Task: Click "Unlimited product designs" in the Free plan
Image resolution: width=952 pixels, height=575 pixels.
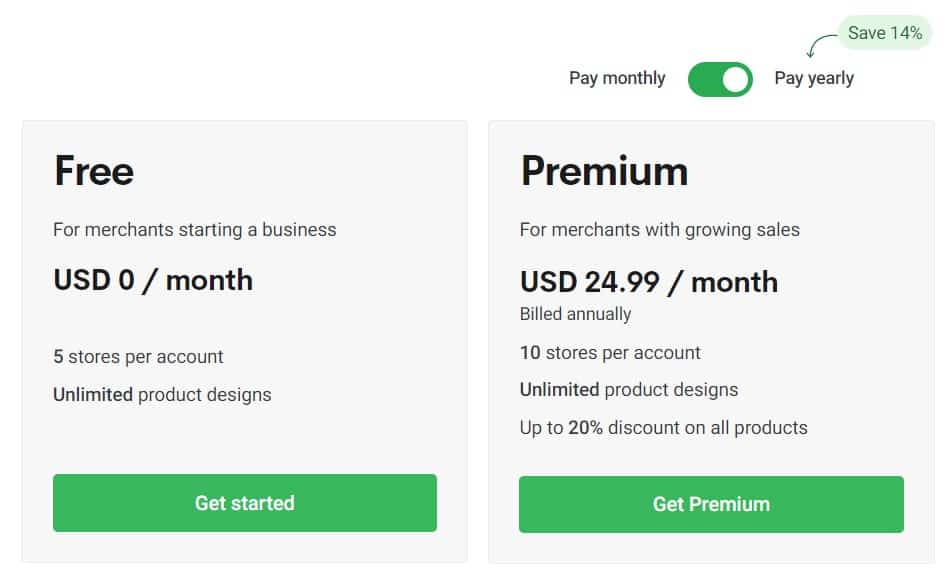Action: pos(162,395)
